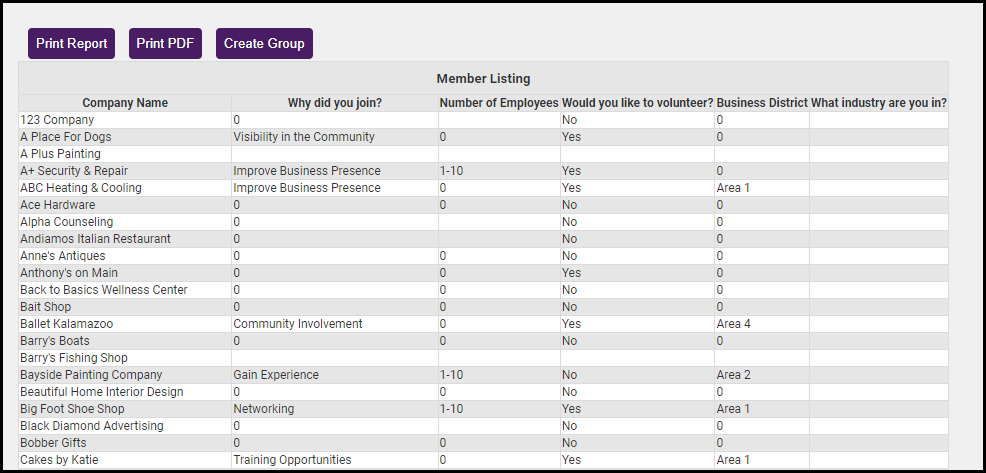The image size is (986, 473).
Task: Click A Place For Dogs company name
Action: (x=66, y=137)
